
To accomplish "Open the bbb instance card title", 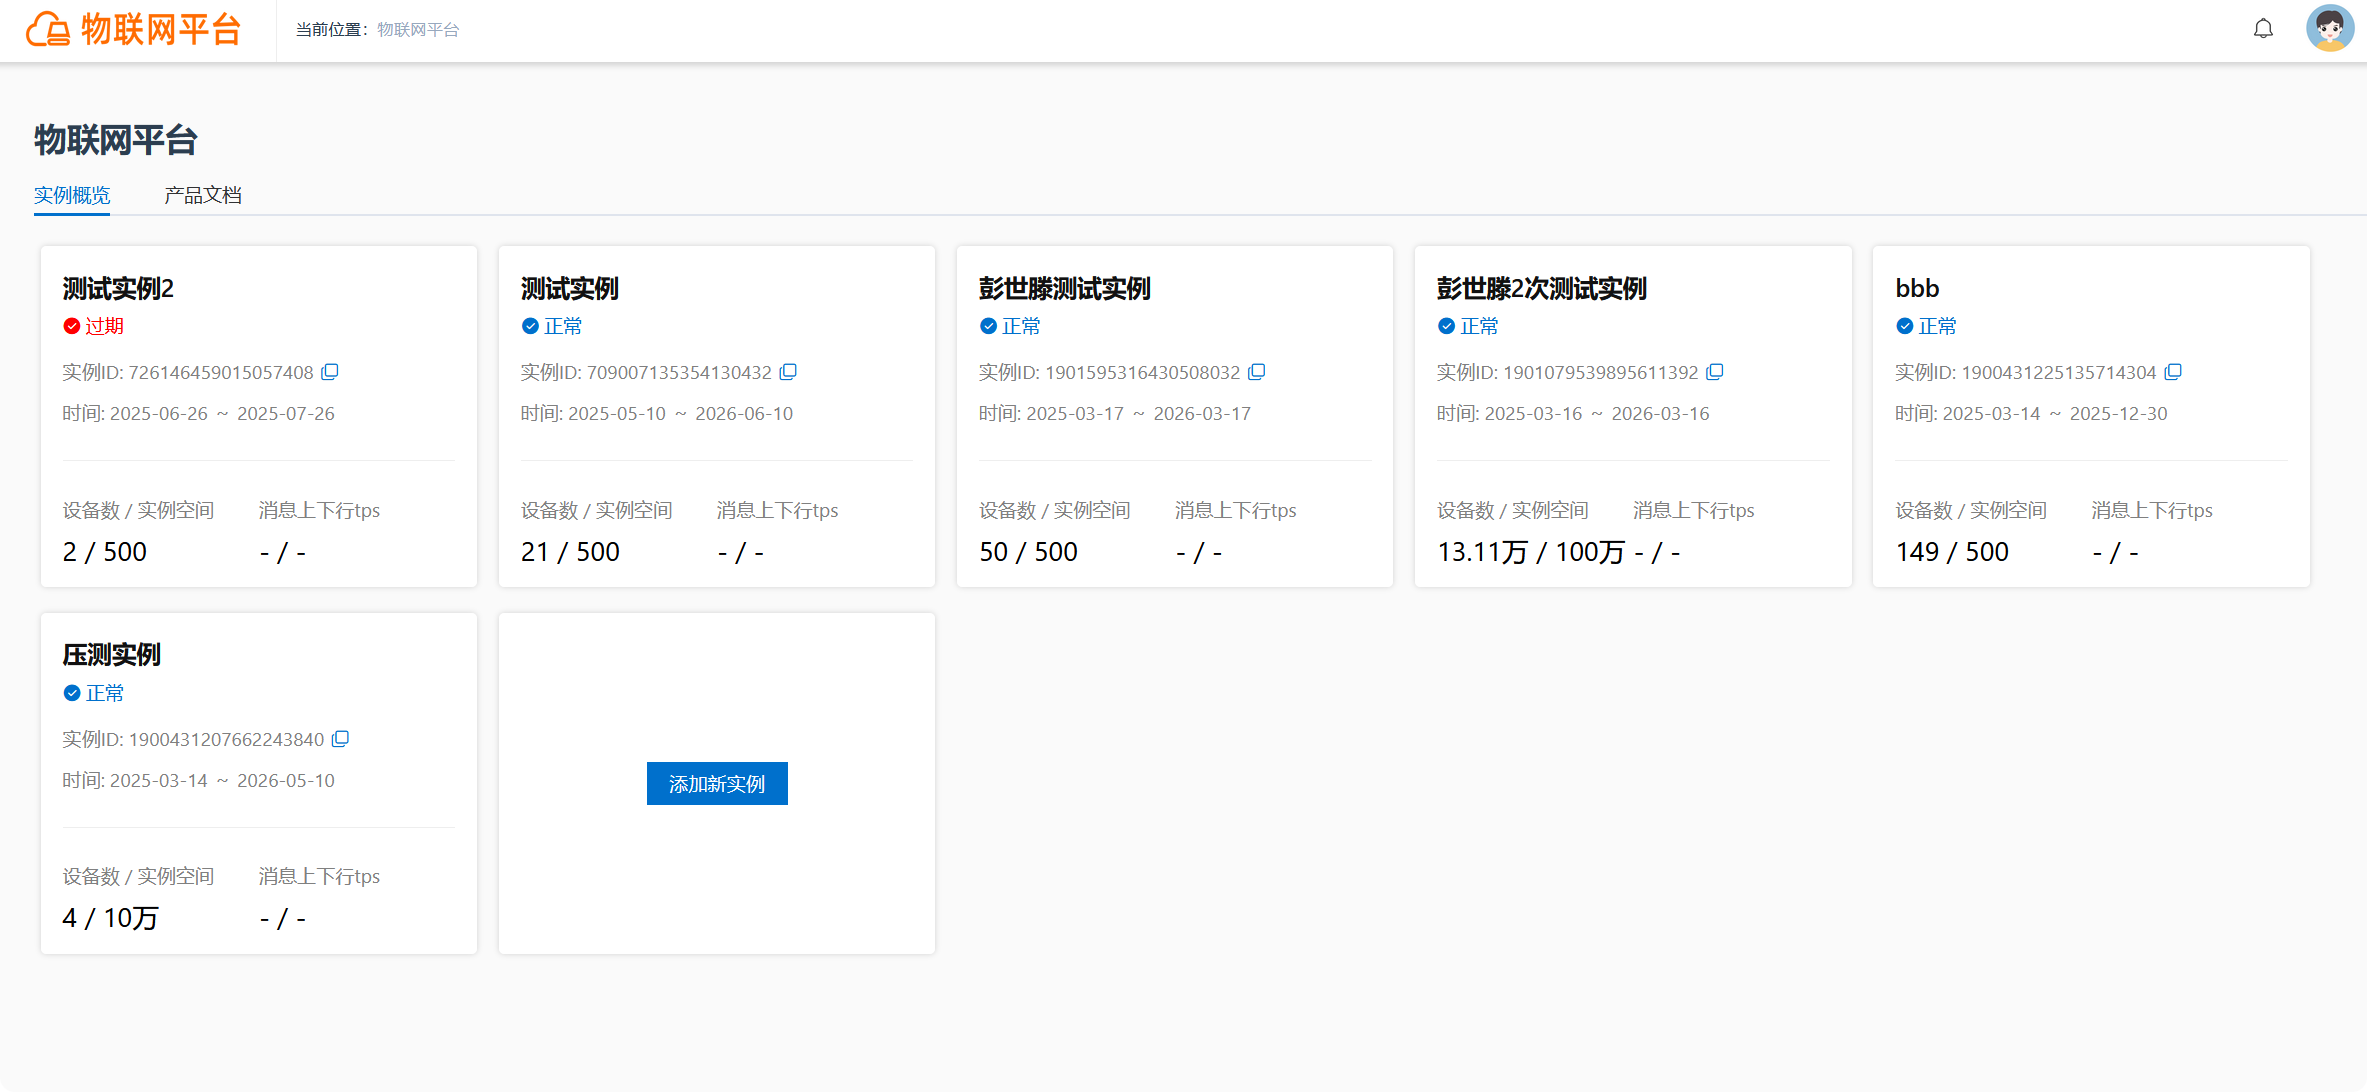I will point(1917,288).
